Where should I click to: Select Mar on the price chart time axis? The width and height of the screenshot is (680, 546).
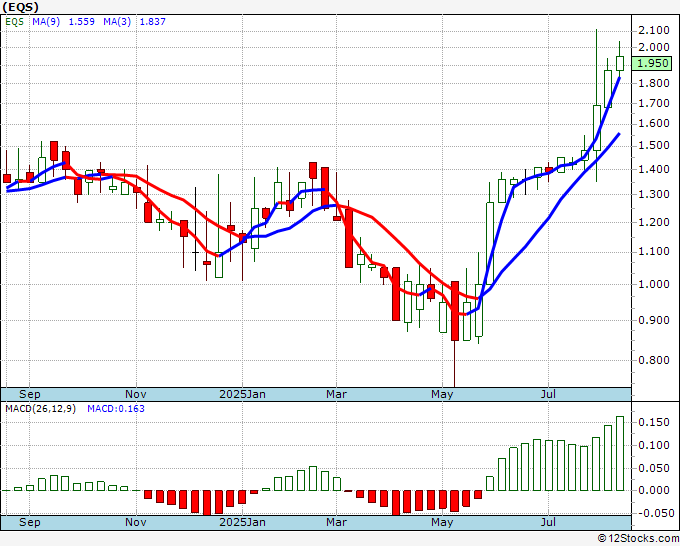click(x=337, y=394)
